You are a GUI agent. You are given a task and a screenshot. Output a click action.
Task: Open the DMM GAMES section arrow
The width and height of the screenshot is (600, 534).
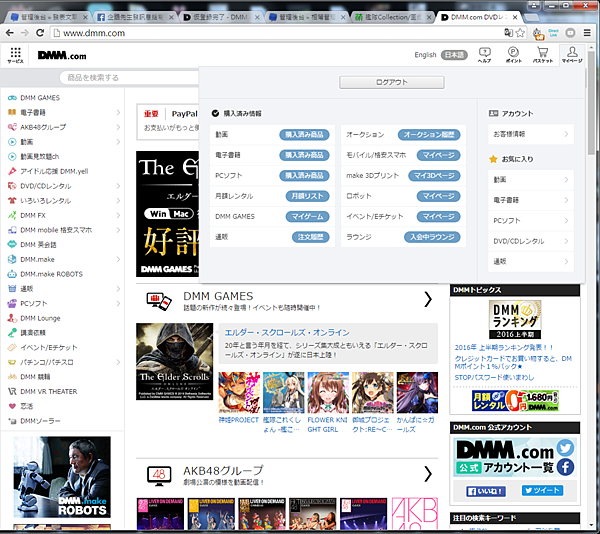tap(428, 300)
